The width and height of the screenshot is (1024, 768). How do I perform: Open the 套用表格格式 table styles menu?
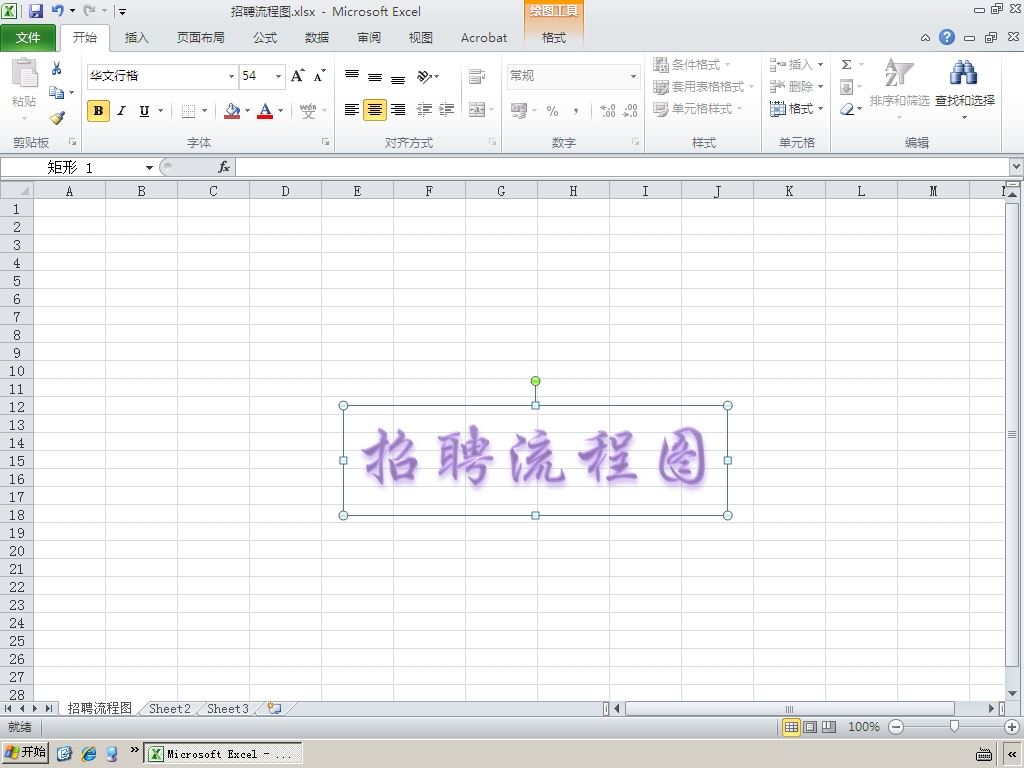coord(703,86)
